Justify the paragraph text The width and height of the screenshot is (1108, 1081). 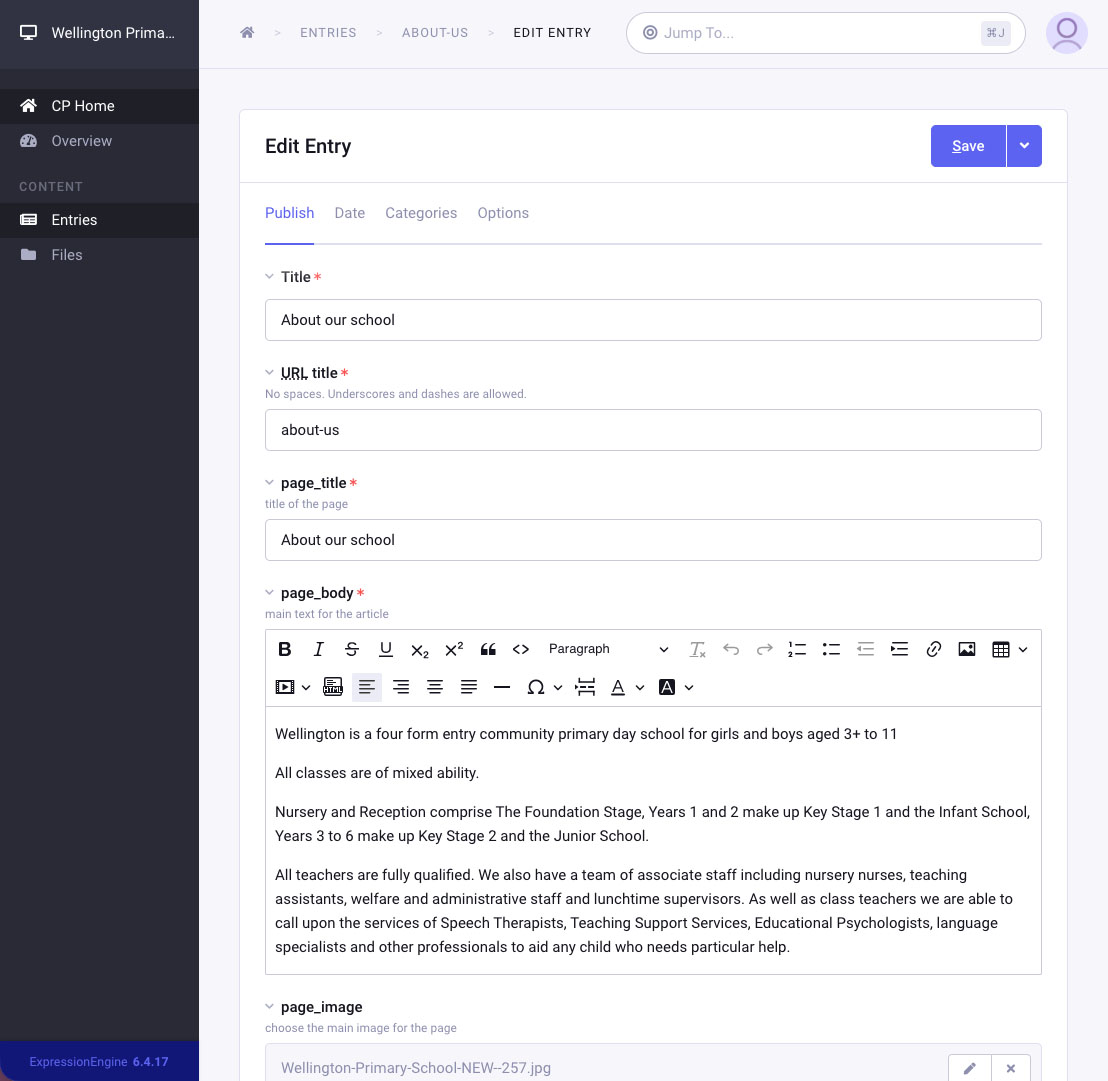coord(468,687)
